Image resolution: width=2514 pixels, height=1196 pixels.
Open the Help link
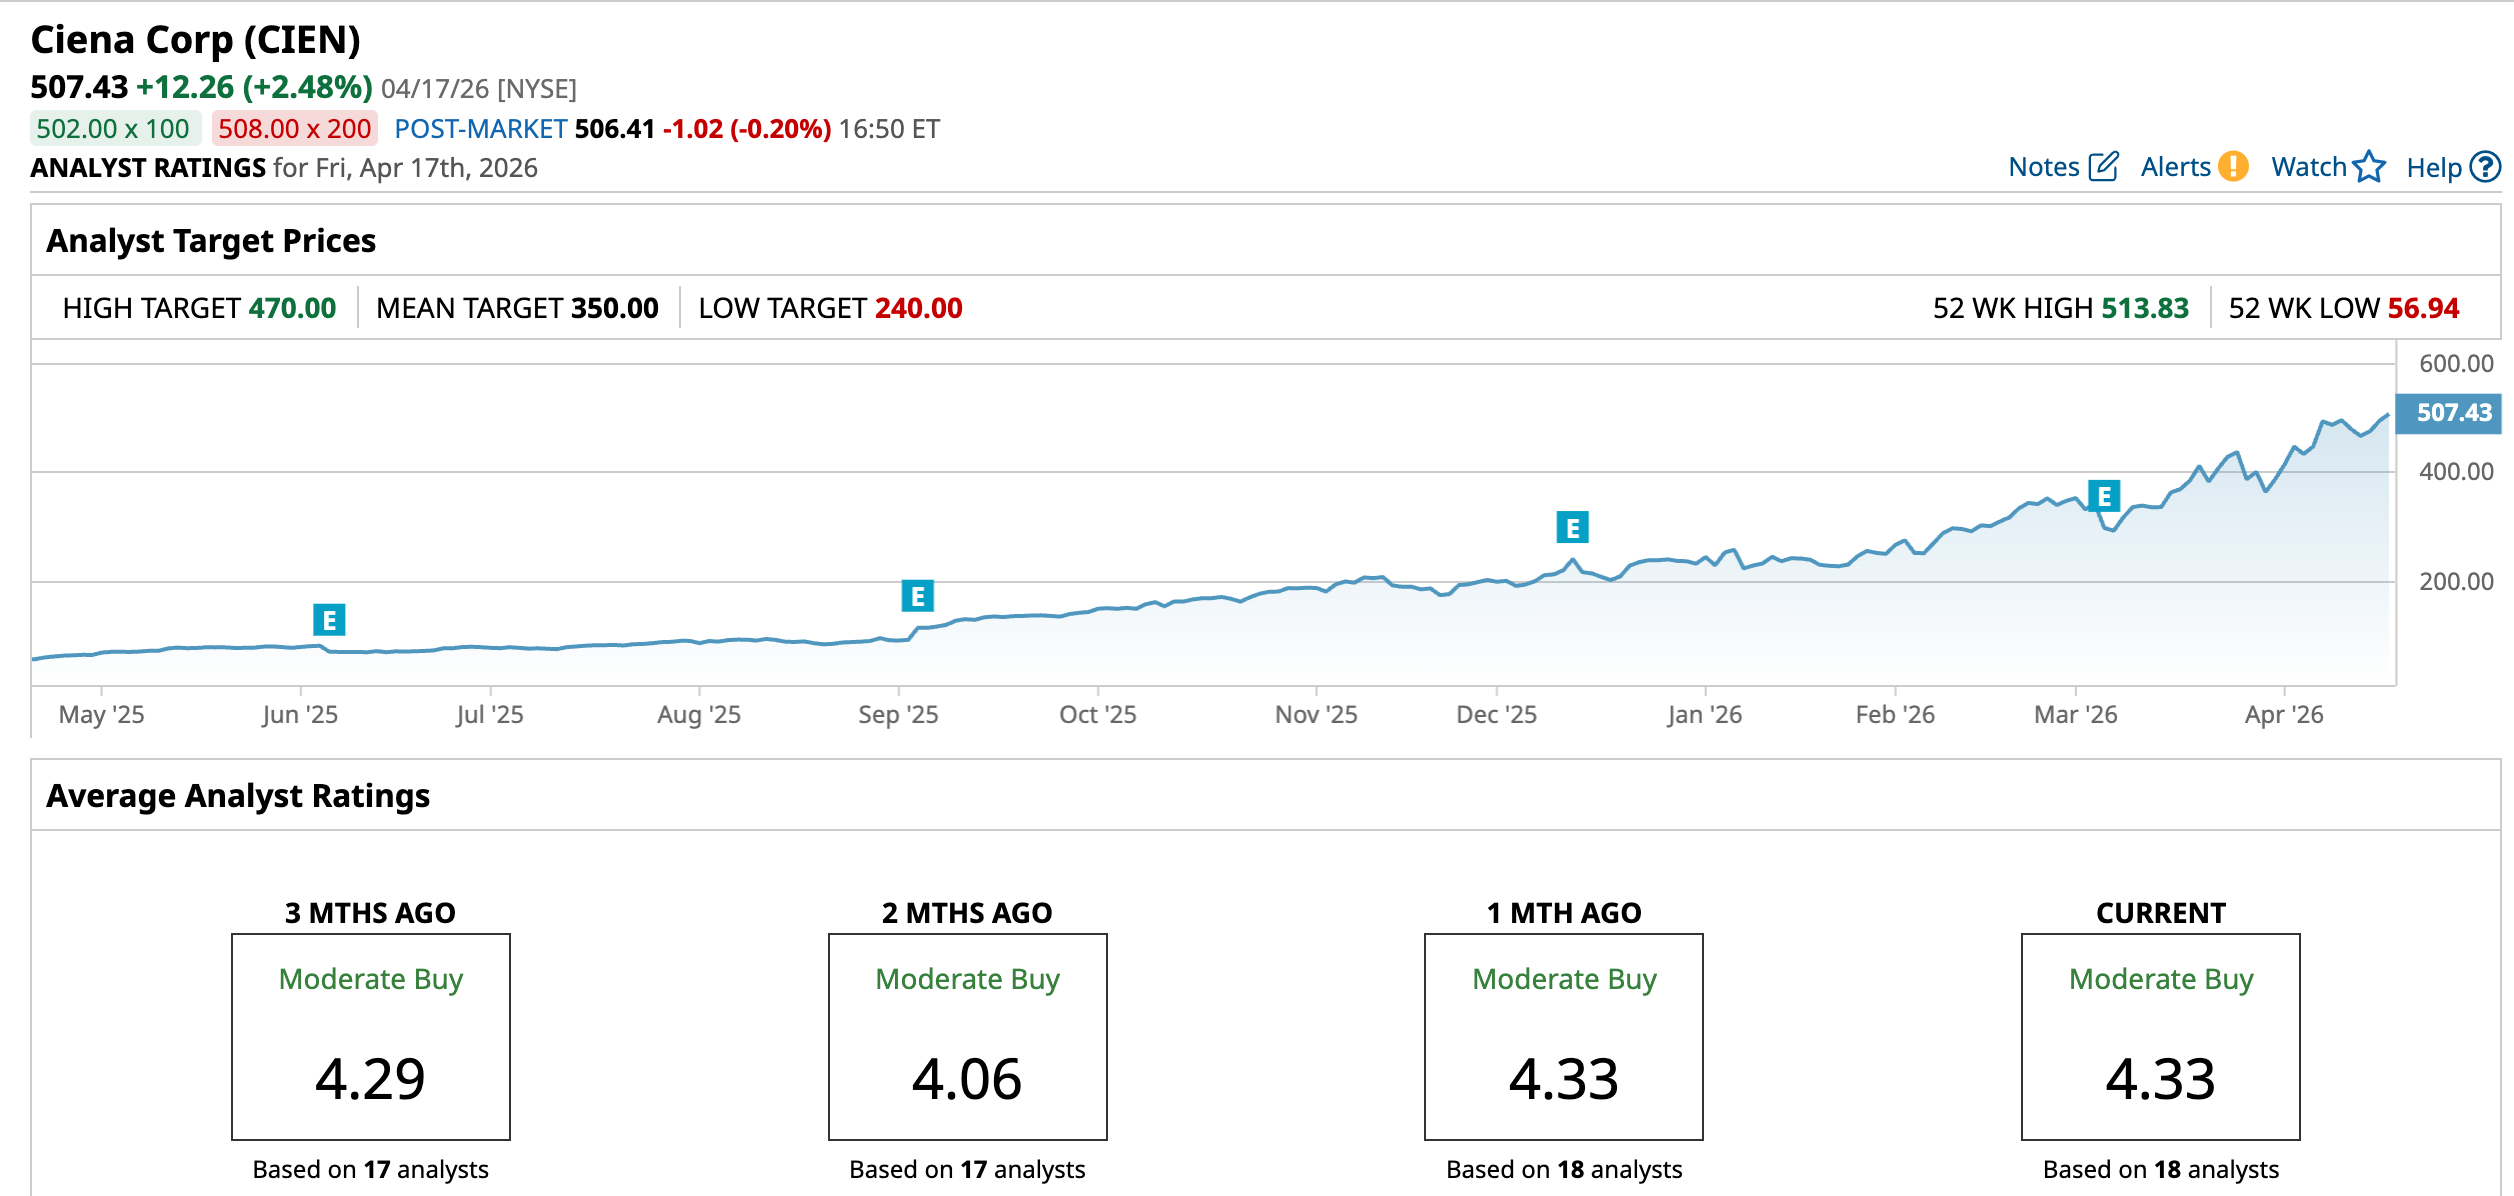[2433, 168]
